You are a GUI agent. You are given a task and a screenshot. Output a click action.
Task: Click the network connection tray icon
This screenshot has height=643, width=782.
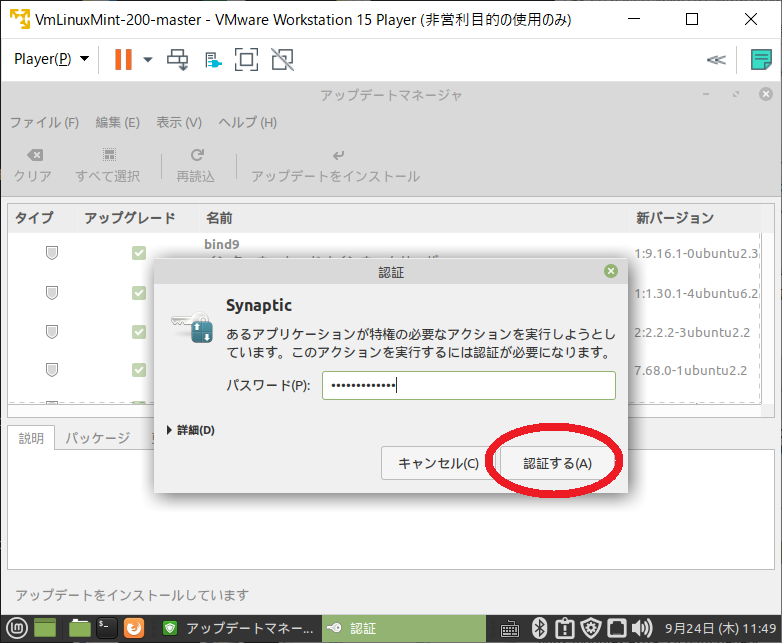[616, 629]
